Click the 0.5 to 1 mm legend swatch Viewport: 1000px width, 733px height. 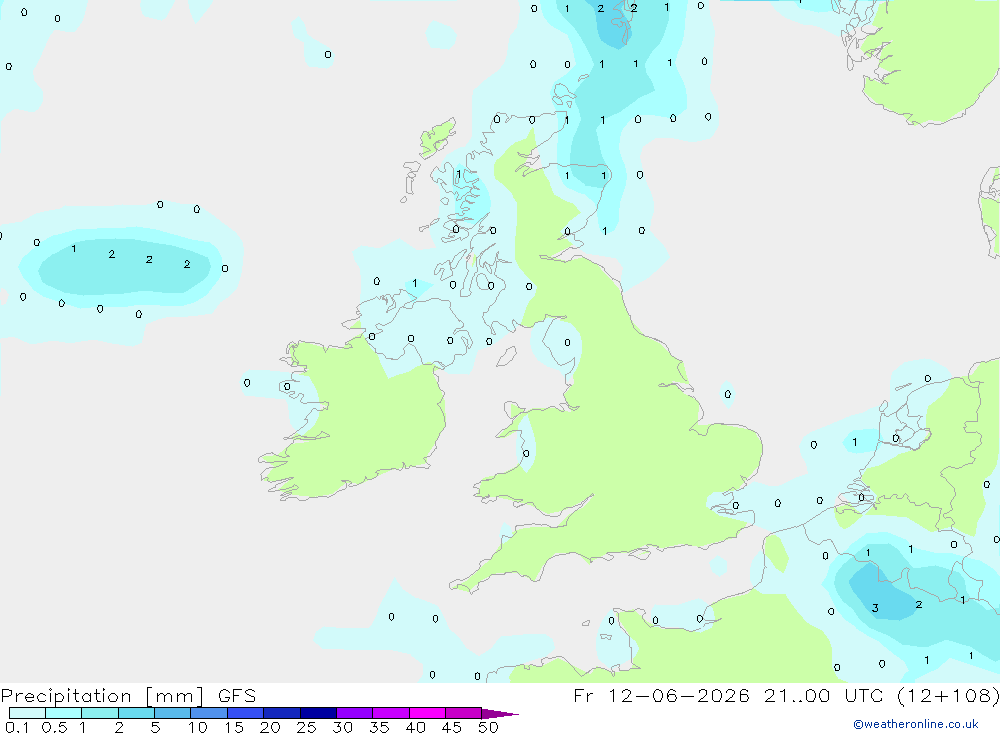(x=64, y=713)
